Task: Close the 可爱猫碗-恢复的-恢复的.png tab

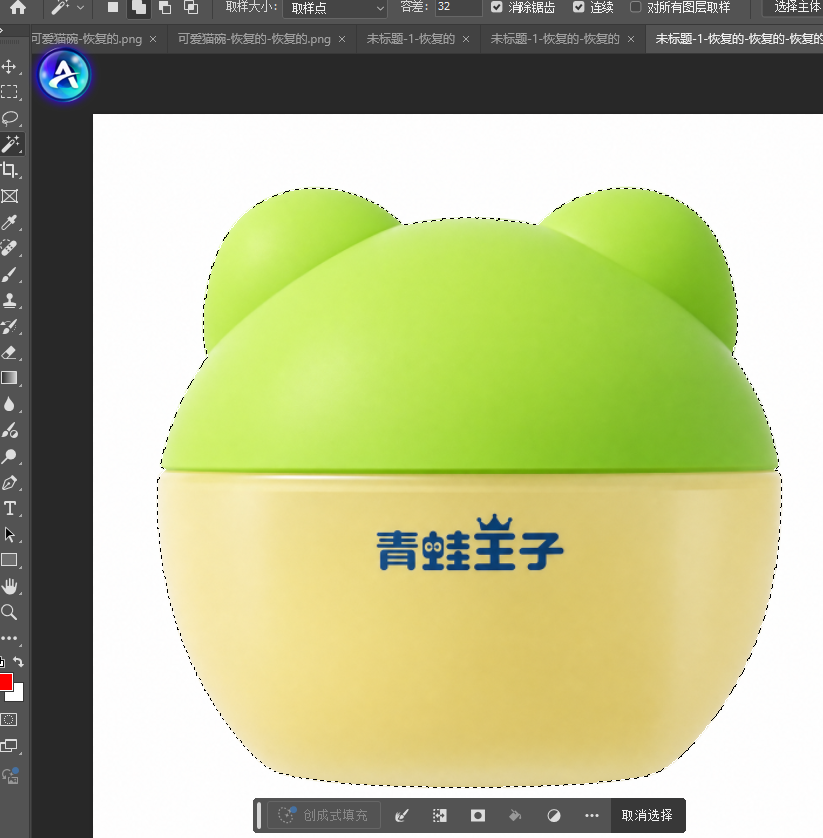Action: 342,39
